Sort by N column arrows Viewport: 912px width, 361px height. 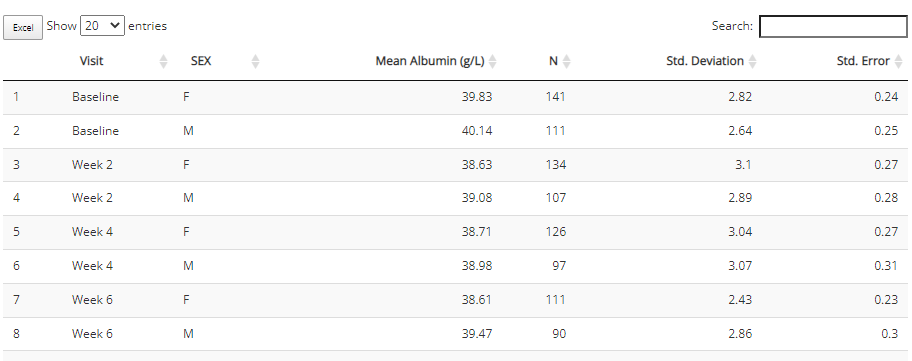(567, 61)
